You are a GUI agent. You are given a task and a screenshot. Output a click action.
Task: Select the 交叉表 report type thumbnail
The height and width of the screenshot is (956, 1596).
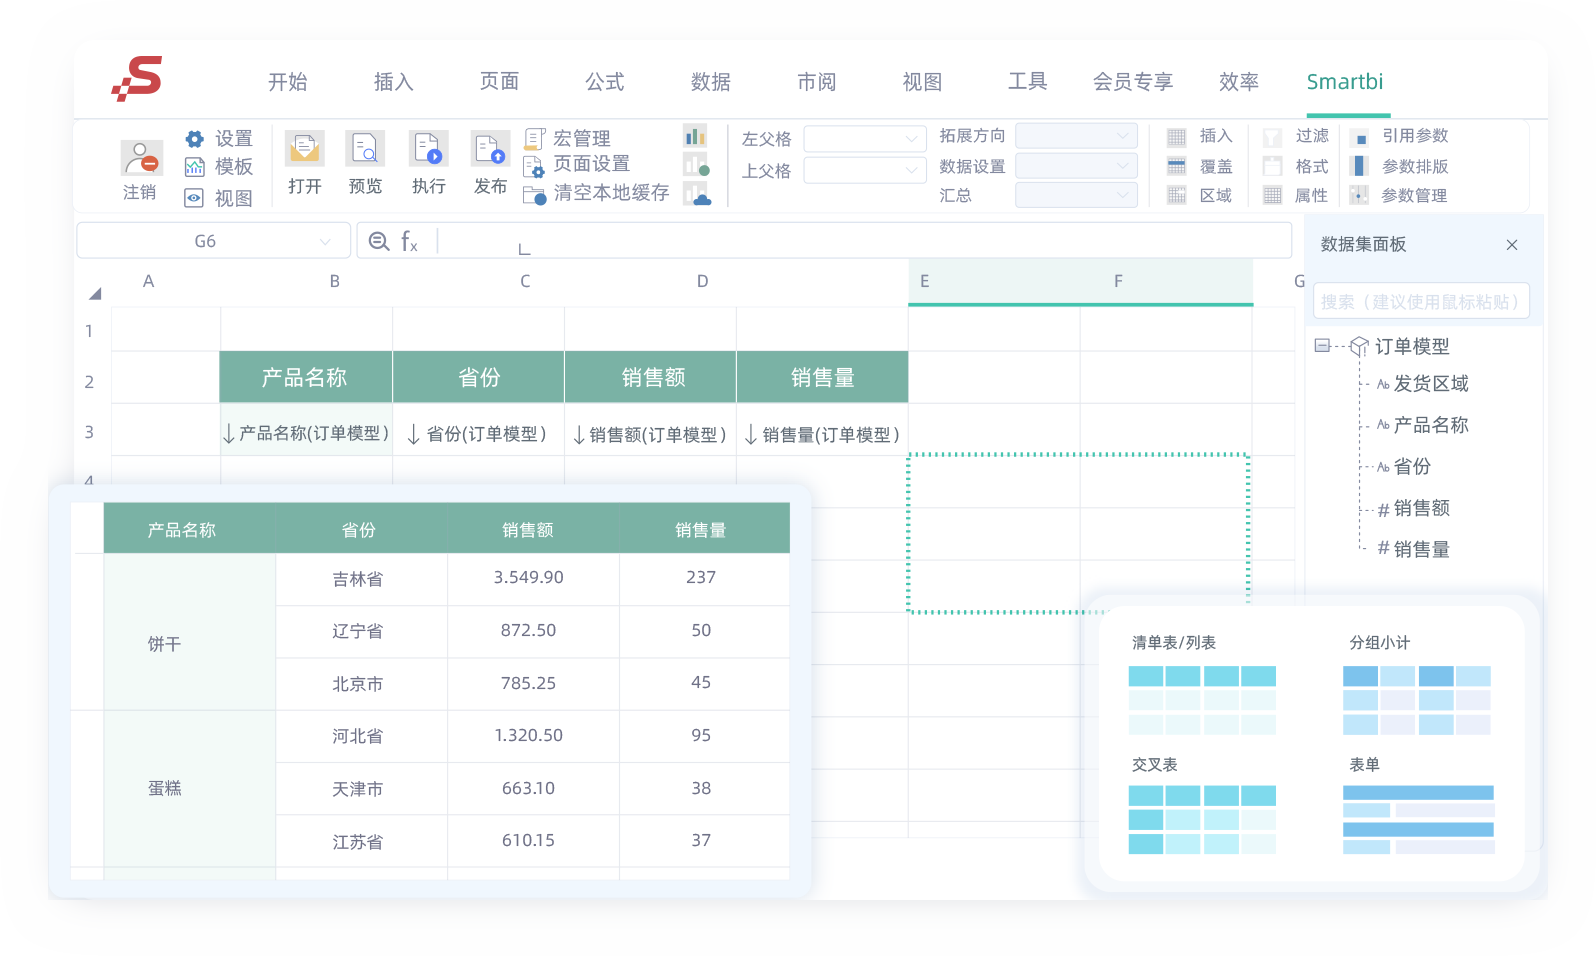click(x=1202, y=819)
